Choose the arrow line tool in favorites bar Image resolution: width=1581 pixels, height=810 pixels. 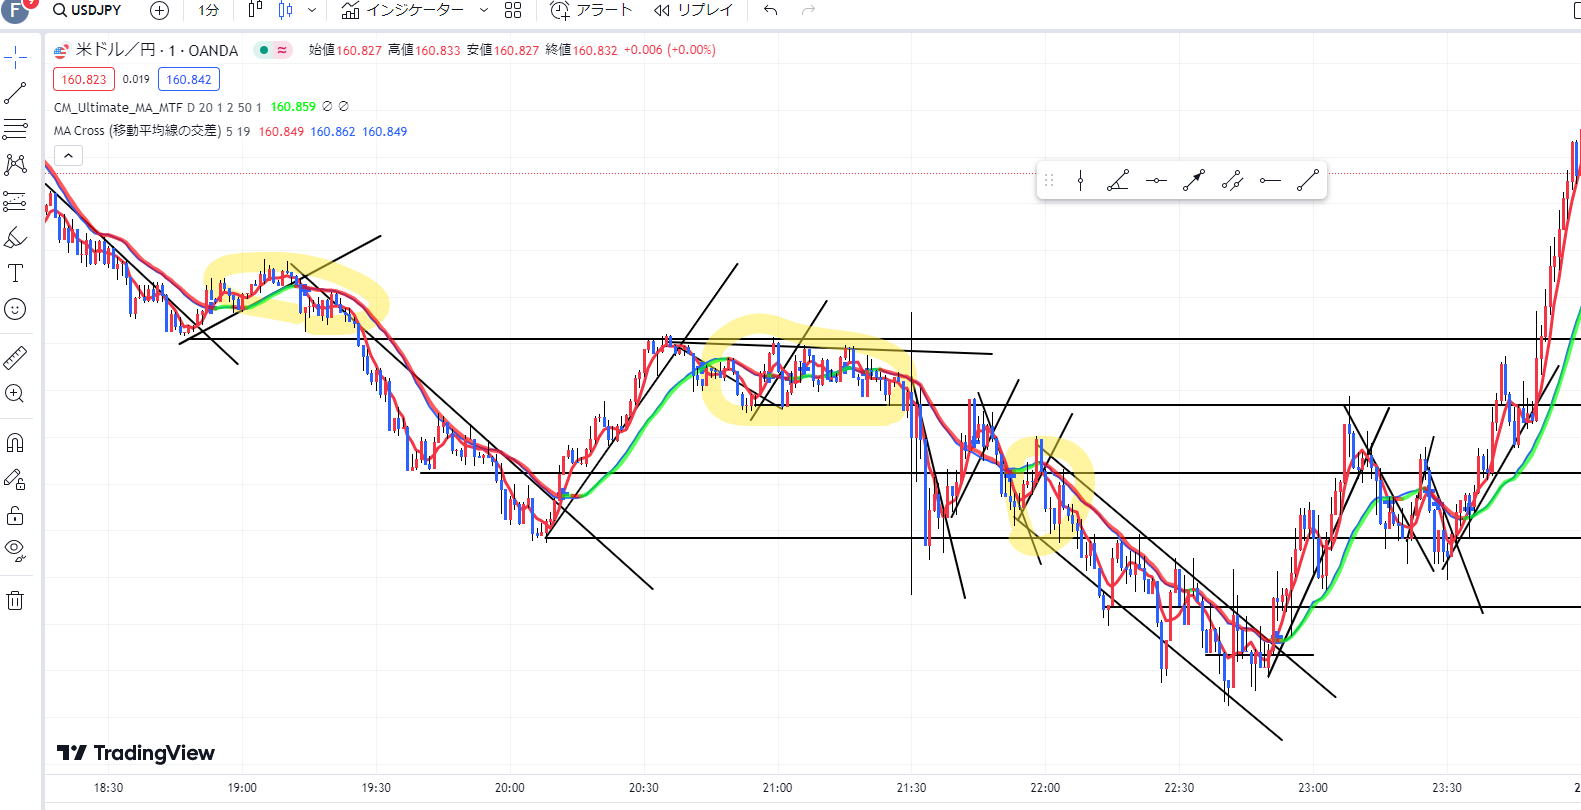click(x=1194, y=181)
